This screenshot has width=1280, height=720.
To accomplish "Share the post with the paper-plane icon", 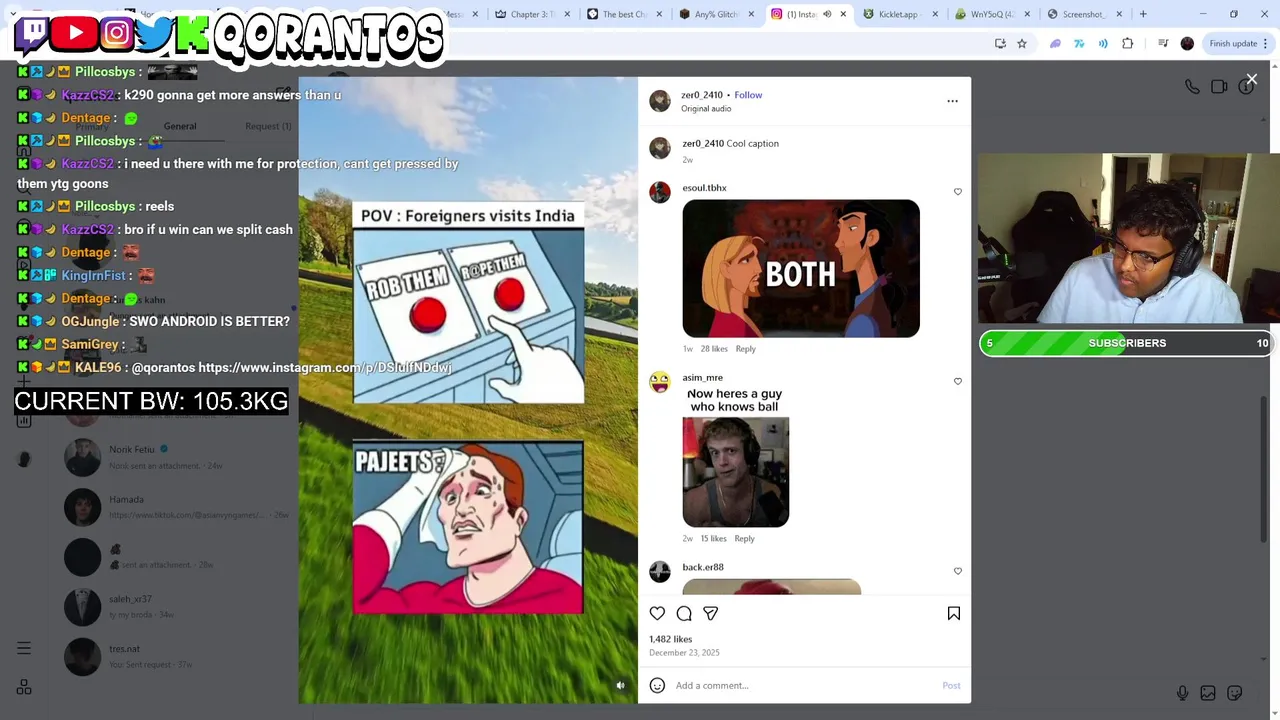I will [x=710, y=613].
